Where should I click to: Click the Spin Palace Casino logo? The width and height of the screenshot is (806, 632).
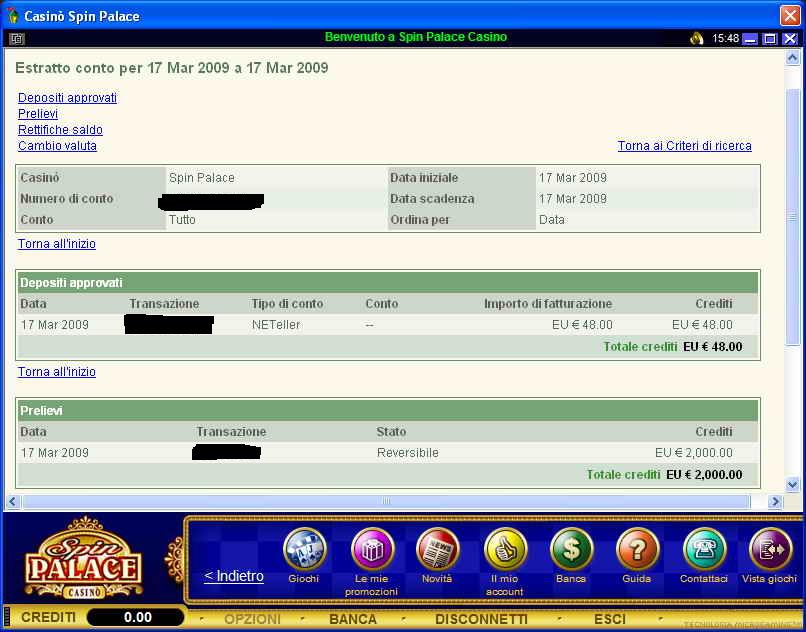tap(84, 559)
